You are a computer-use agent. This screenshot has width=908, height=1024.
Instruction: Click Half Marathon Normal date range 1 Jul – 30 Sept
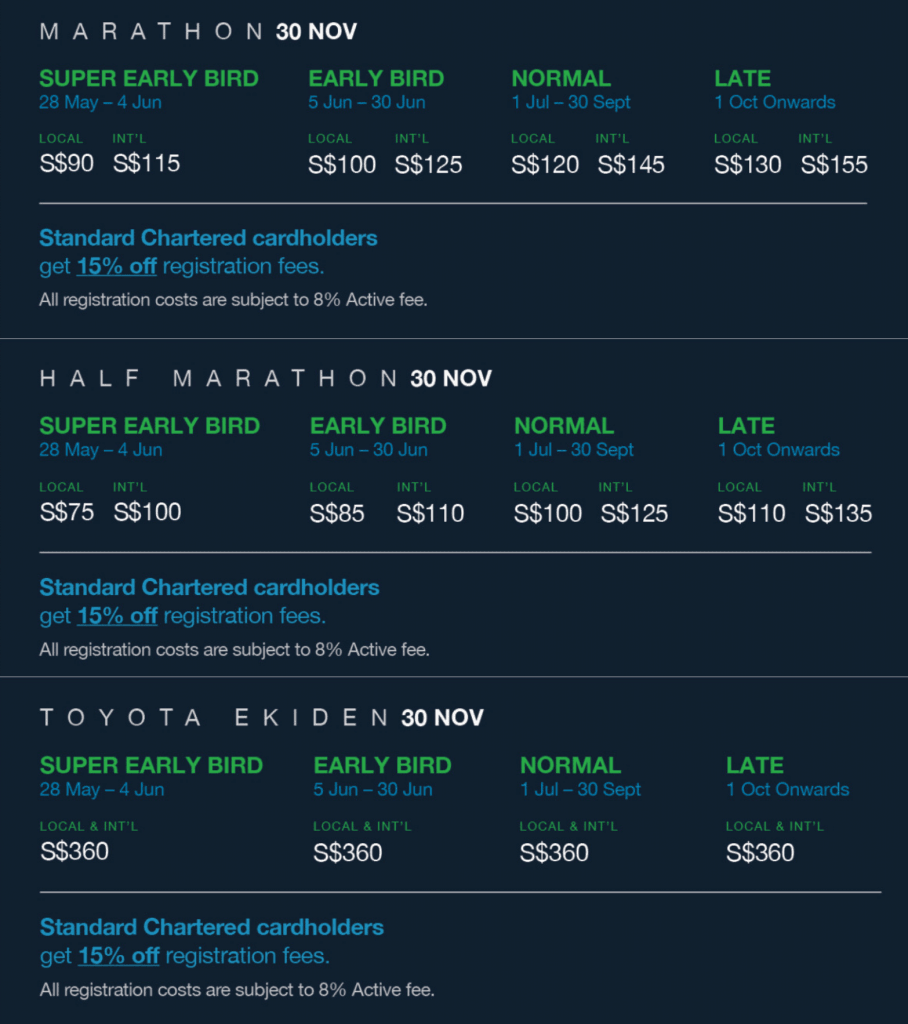[x=574, y=450]
